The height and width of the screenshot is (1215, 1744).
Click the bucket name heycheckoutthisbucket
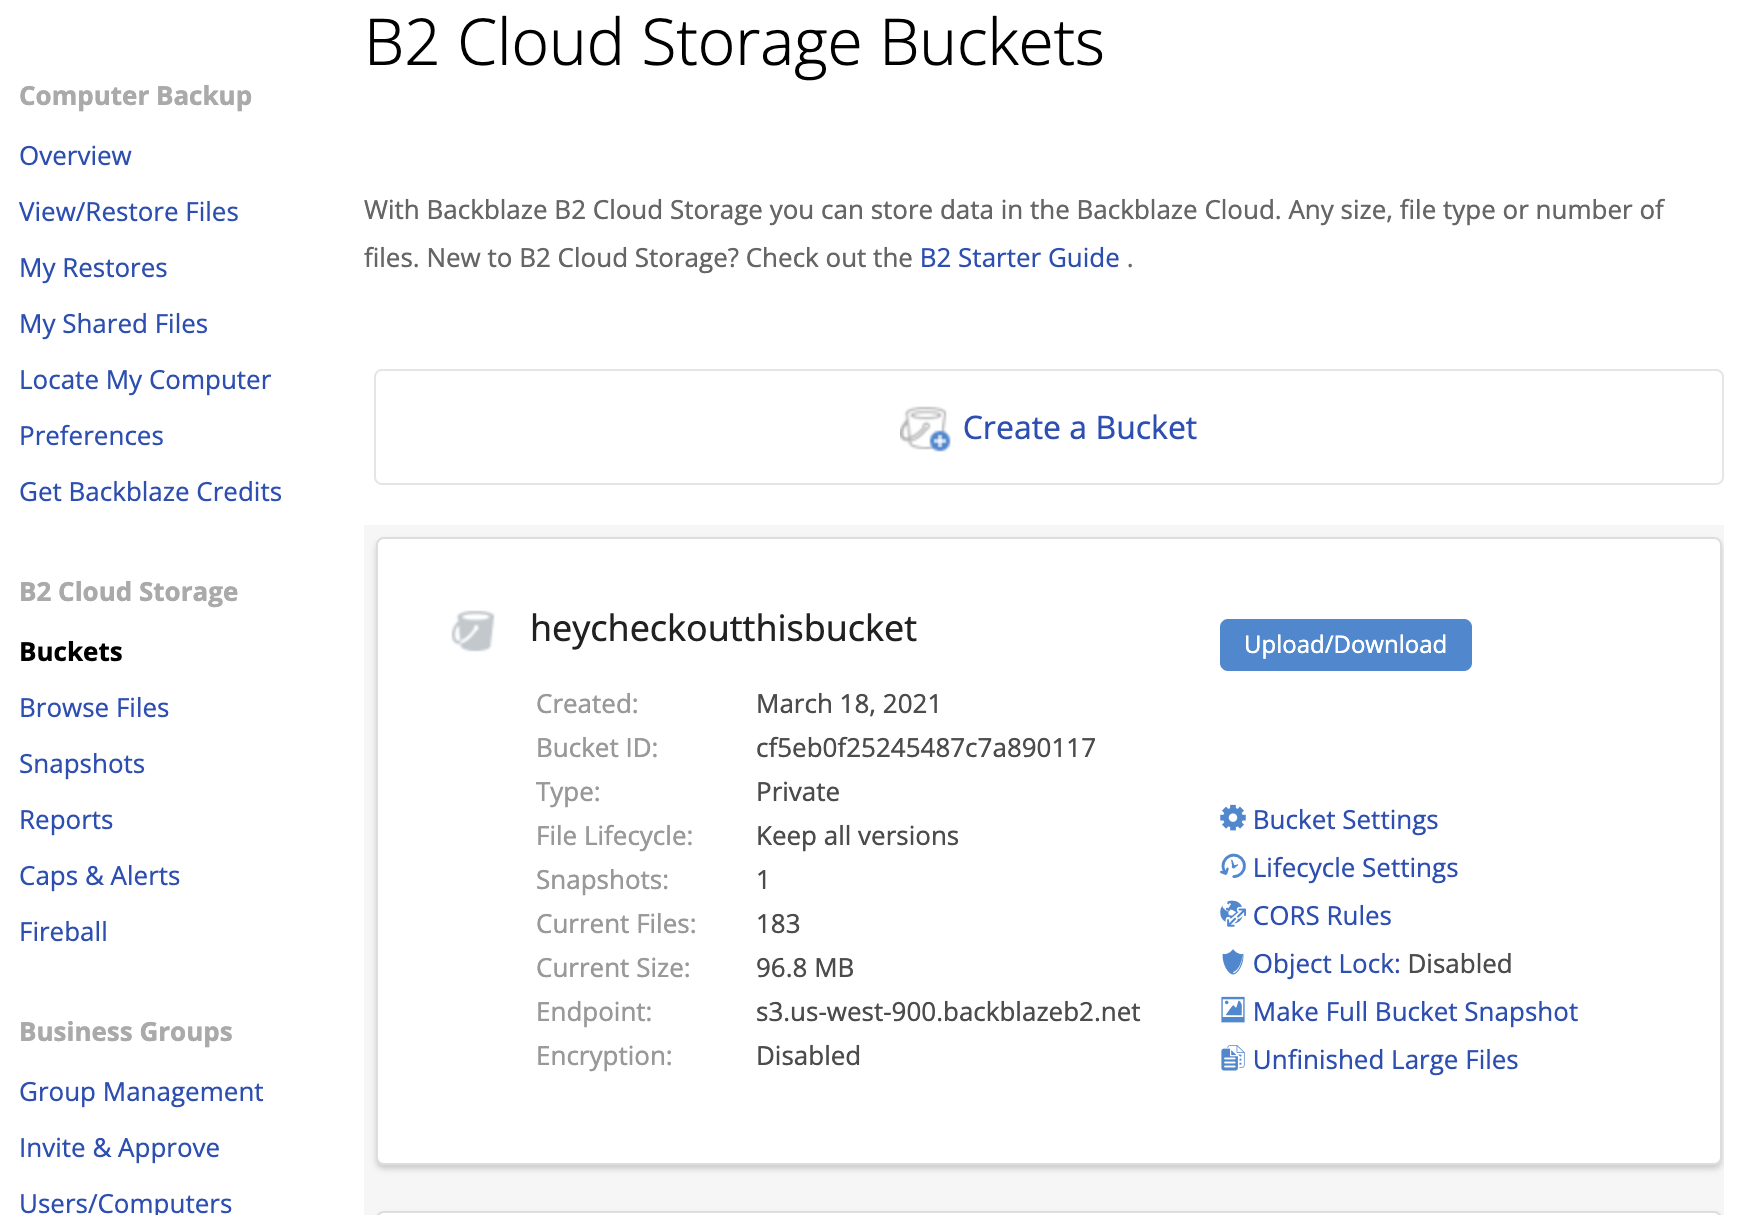(723, 629)
